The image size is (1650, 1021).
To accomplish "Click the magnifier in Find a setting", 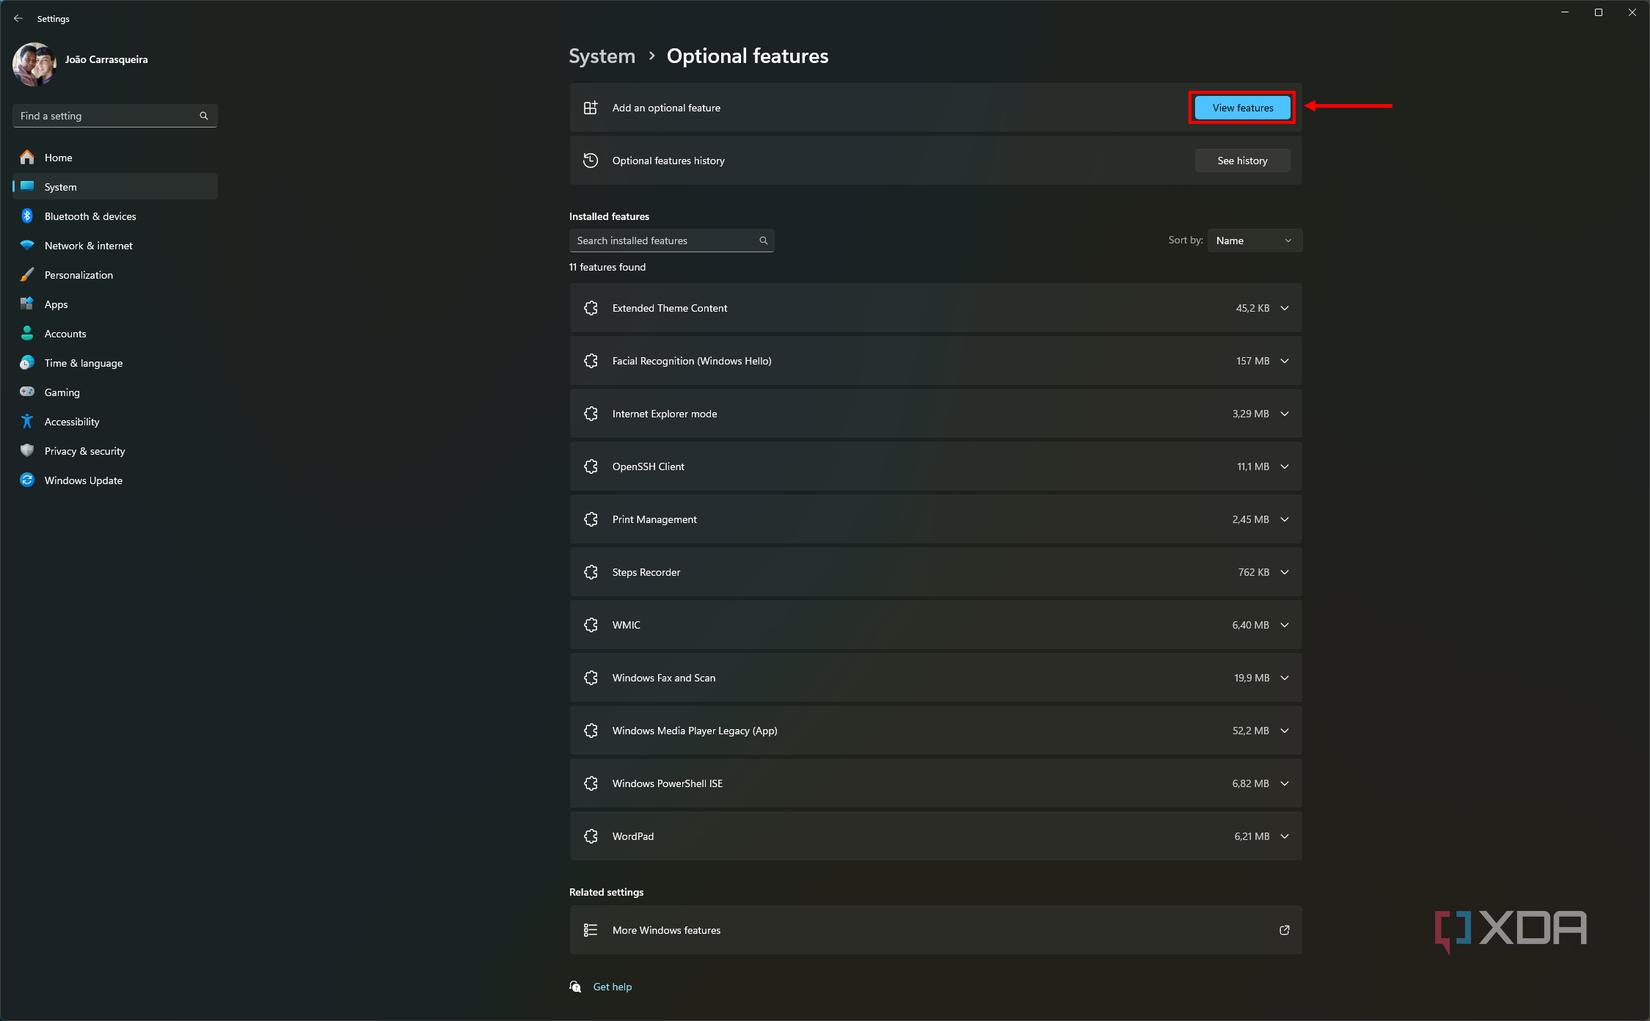I will coord(204,116).
